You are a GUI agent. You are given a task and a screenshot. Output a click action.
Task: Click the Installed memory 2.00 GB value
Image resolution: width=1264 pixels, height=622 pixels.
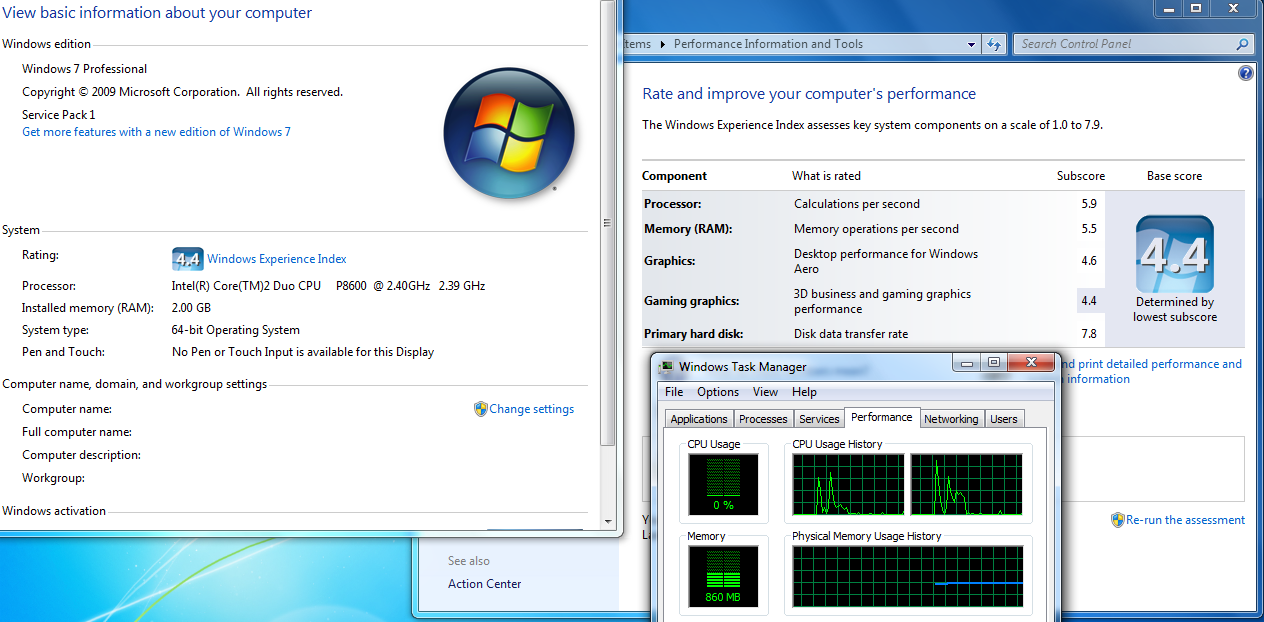tap(191, 308)
